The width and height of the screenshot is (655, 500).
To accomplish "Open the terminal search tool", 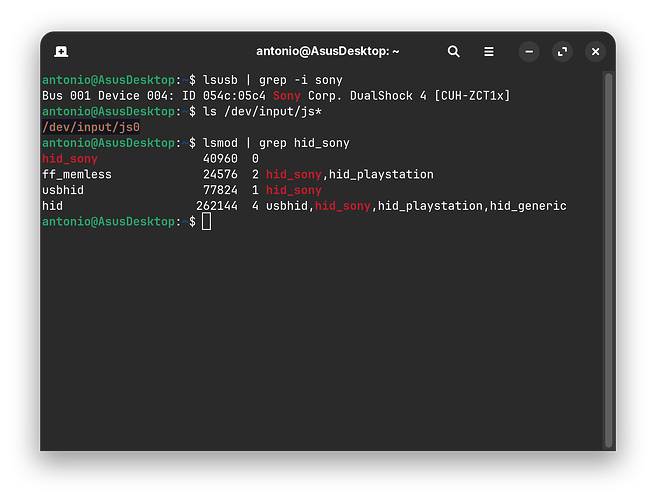I will (453, 51).
